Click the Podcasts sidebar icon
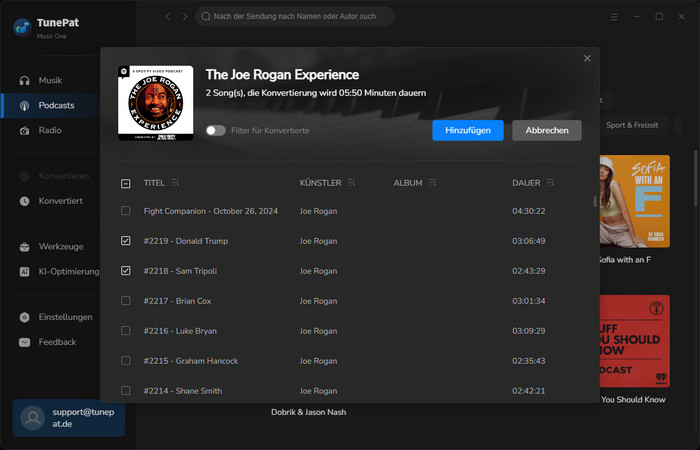Viewport: 700px width, 450px height. [x=25, y=106]
